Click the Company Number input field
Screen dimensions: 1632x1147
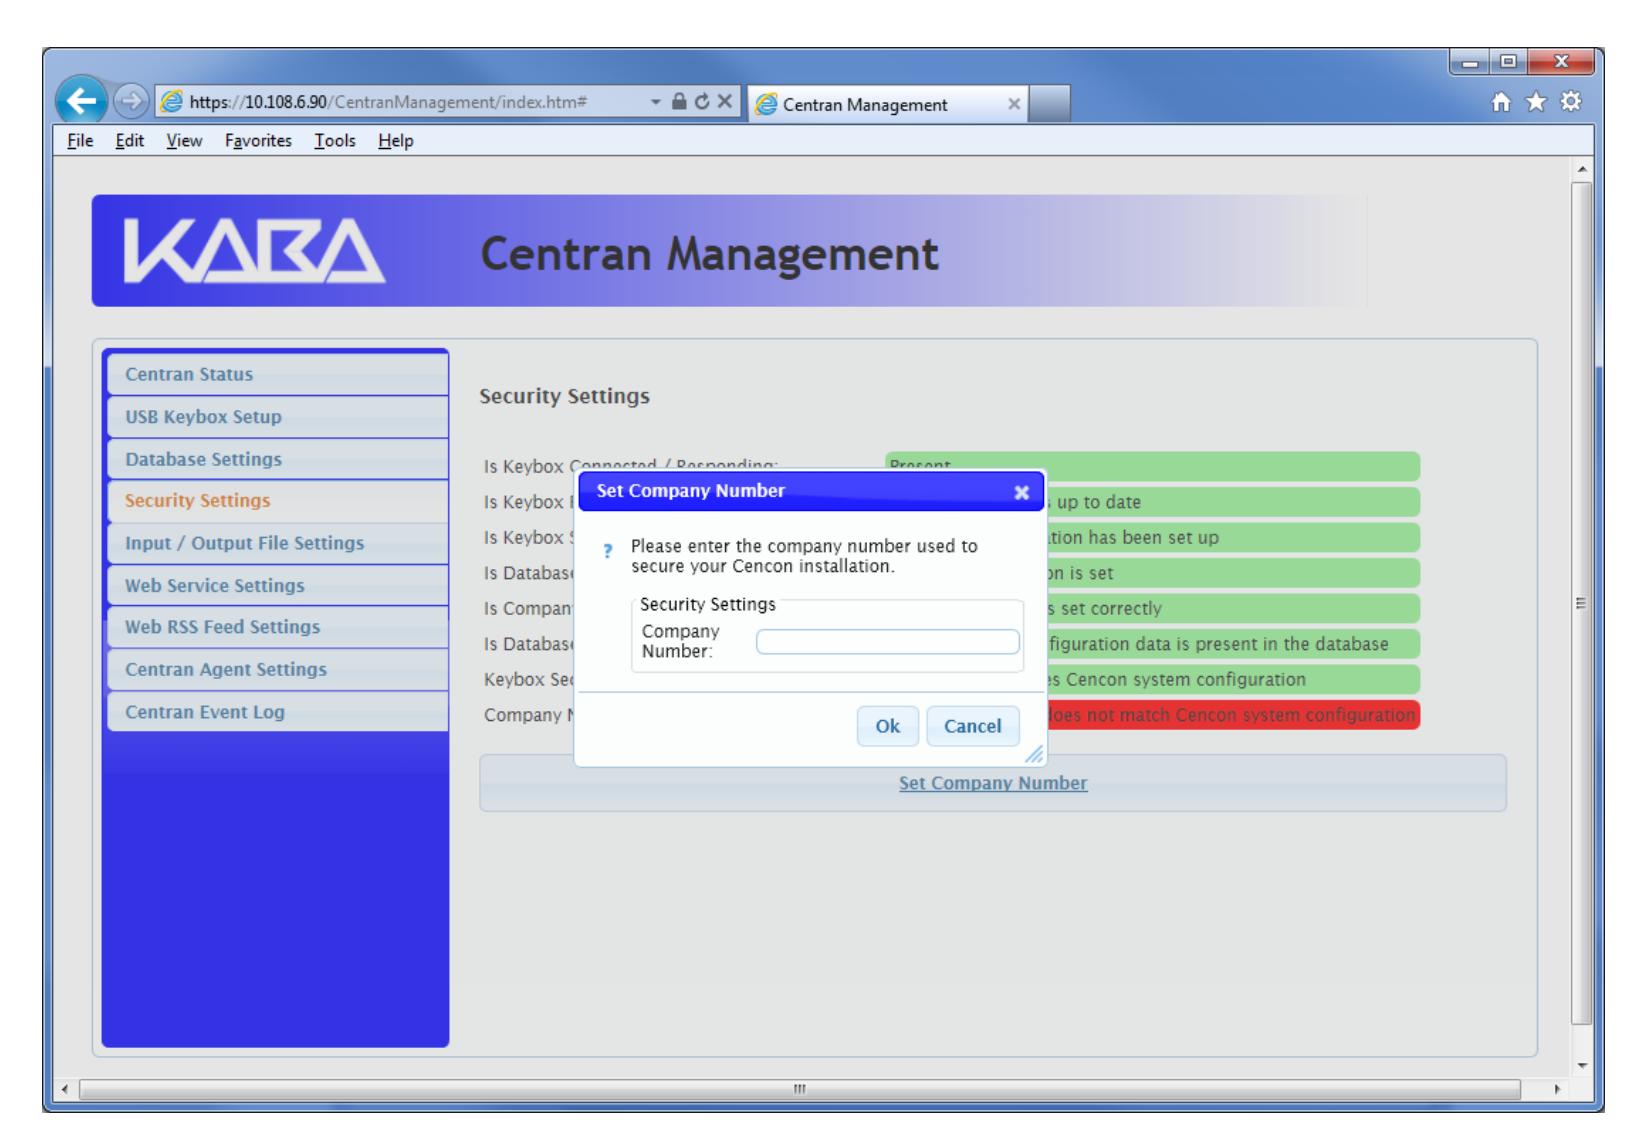click(x=888, y=642)
